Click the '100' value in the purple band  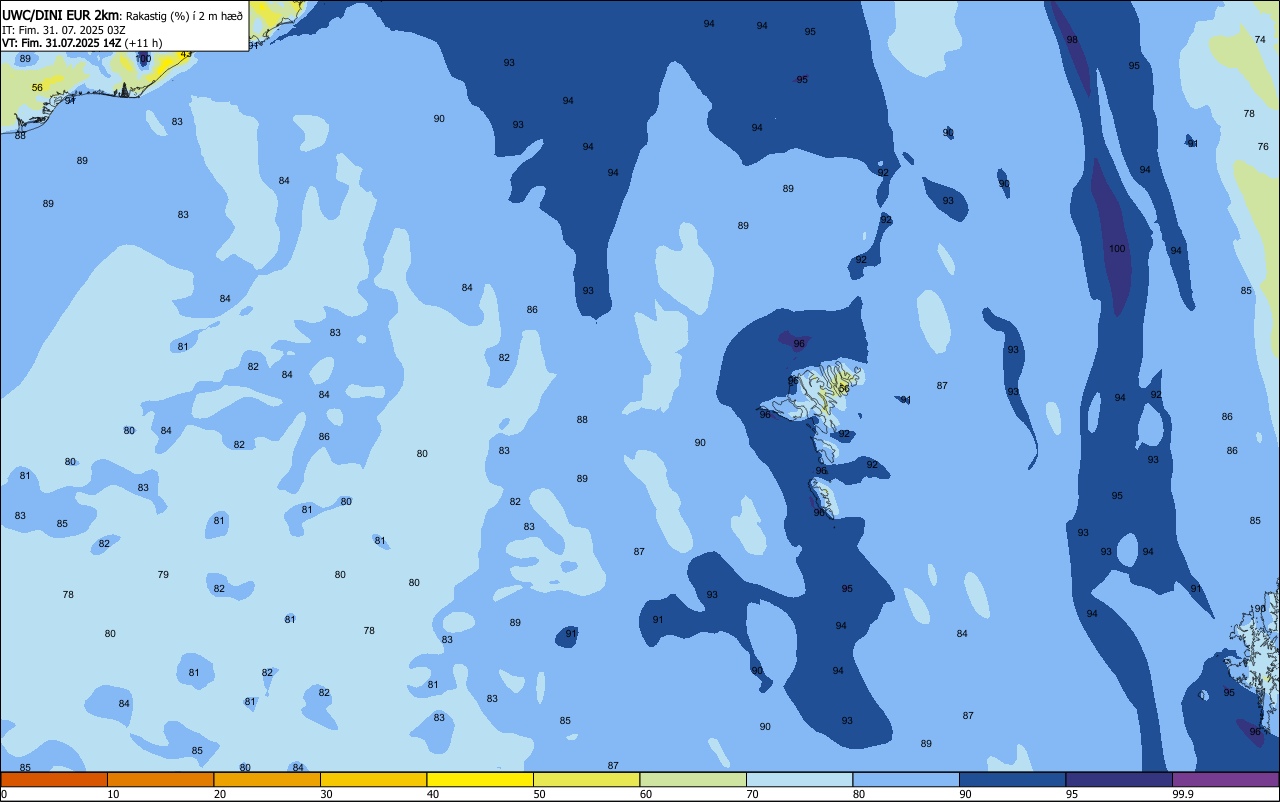click(1117, 249)
